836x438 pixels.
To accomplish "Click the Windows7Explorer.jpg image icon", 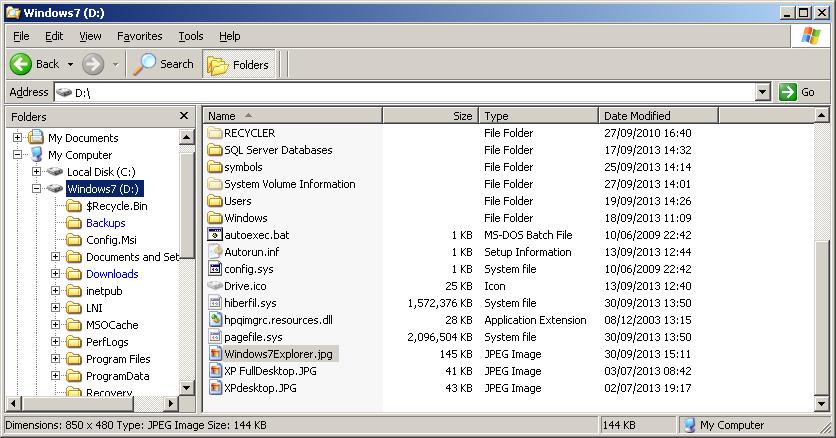I will pyautogui.click(x=214, y=354).
